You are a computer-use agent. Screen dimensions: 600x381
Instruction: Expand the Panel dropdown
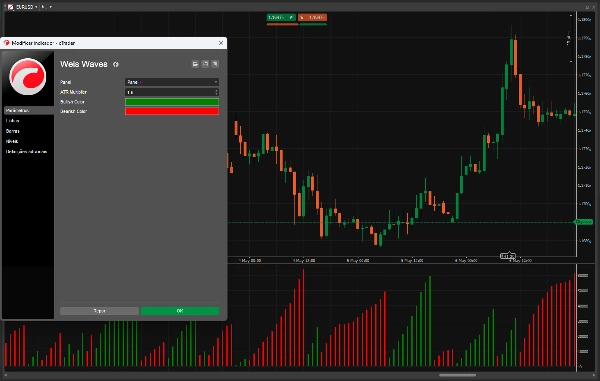172,82
